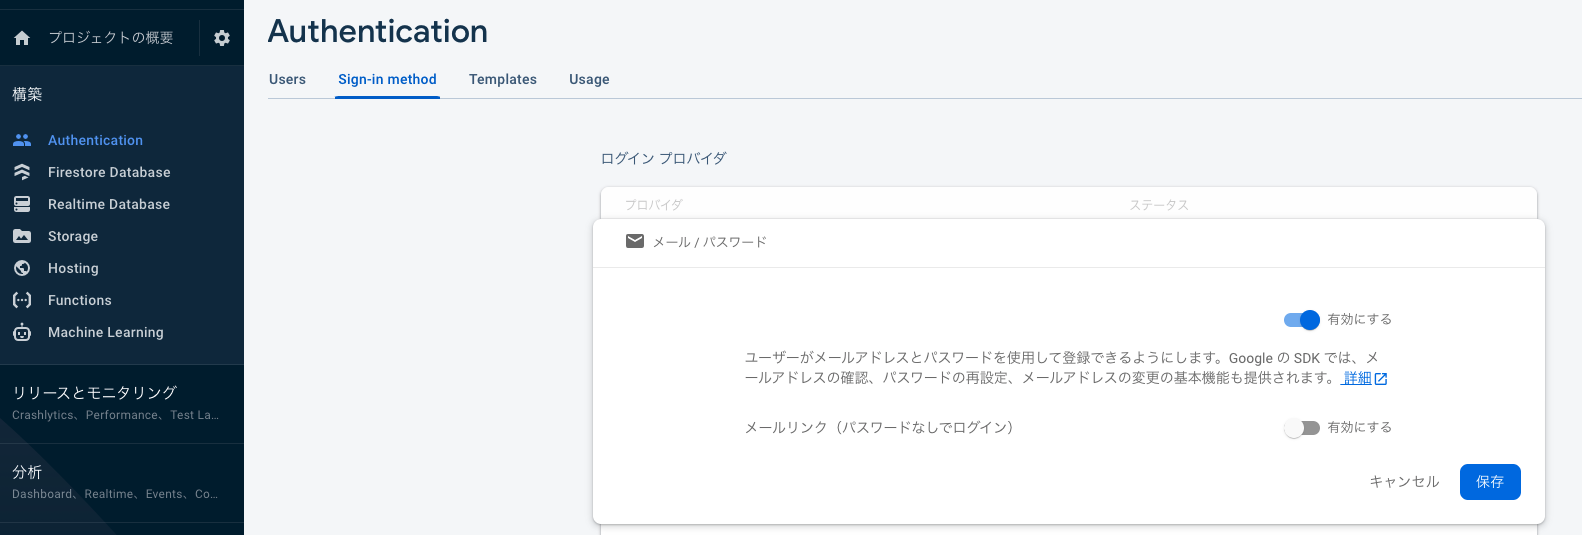Open the Hosting globe icon
1582x535 pixels.
(22, 268)
